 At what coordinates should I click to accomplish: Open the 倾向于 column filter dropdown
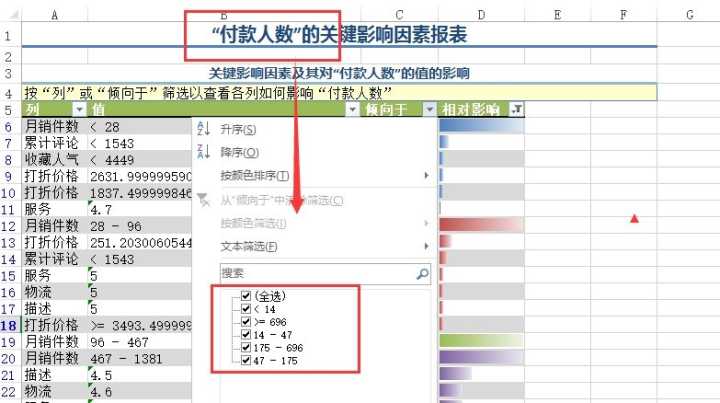pos(430,110)
